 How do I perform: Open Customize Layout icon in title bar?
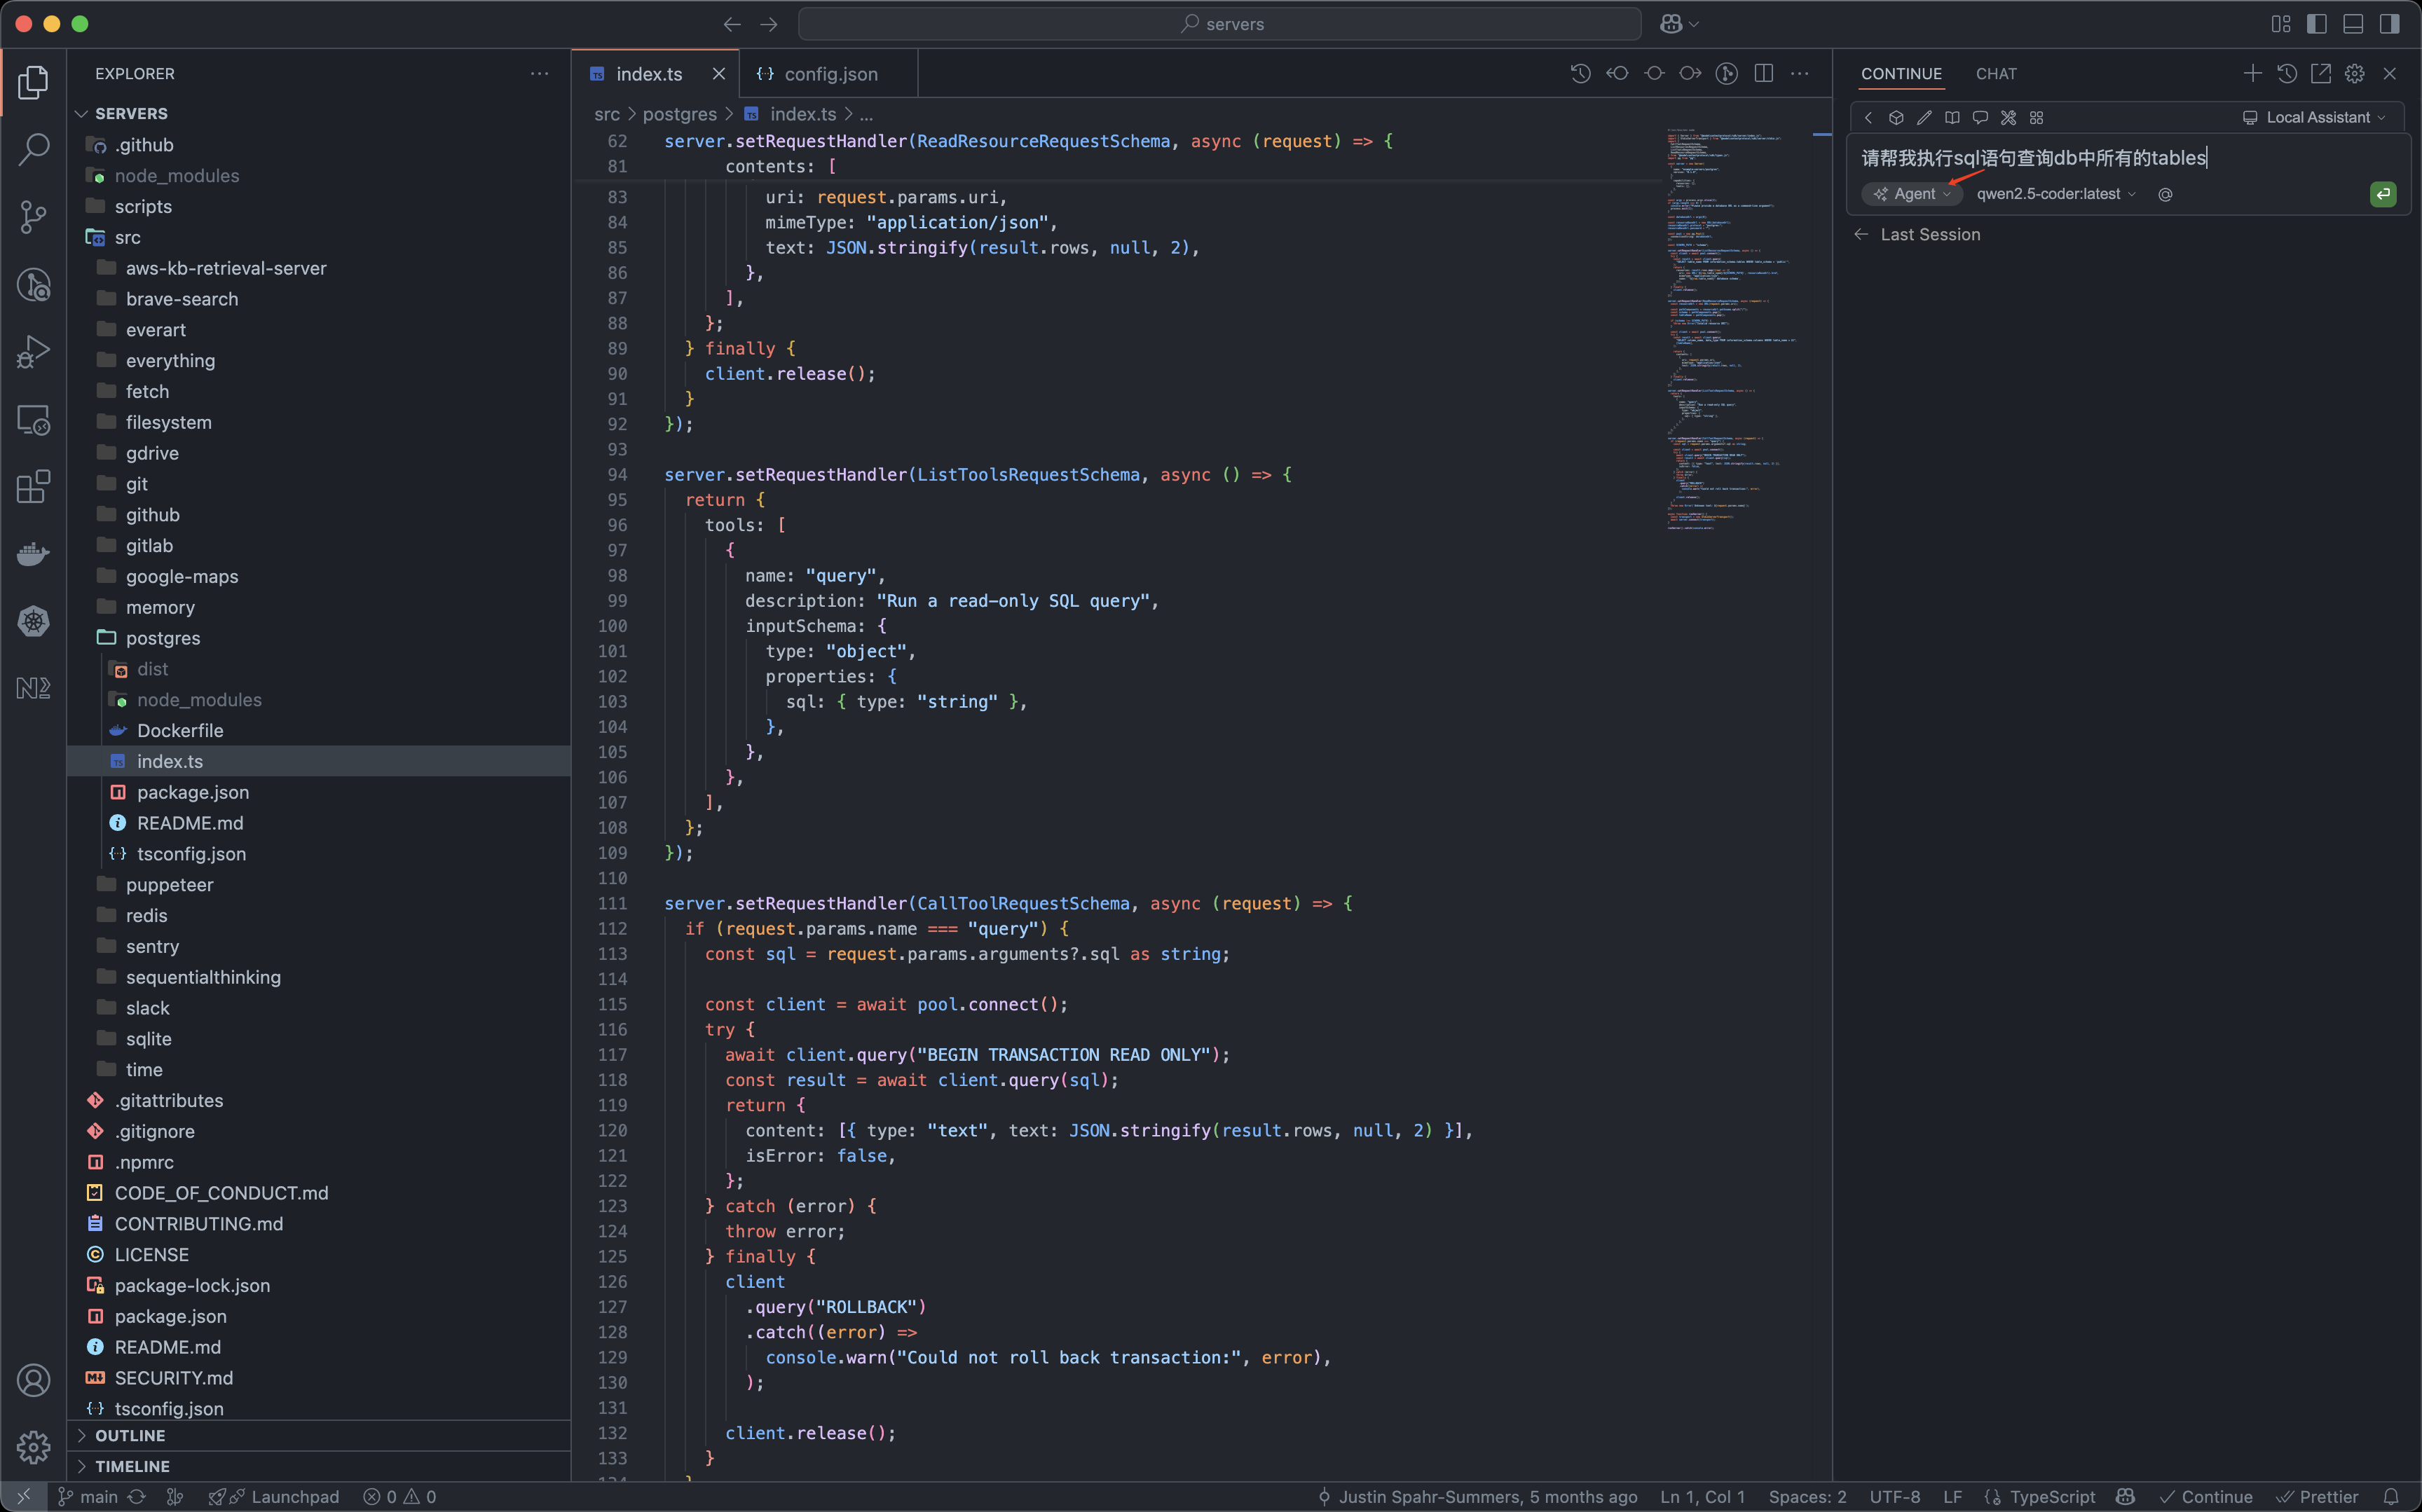tap(2280, 24)
